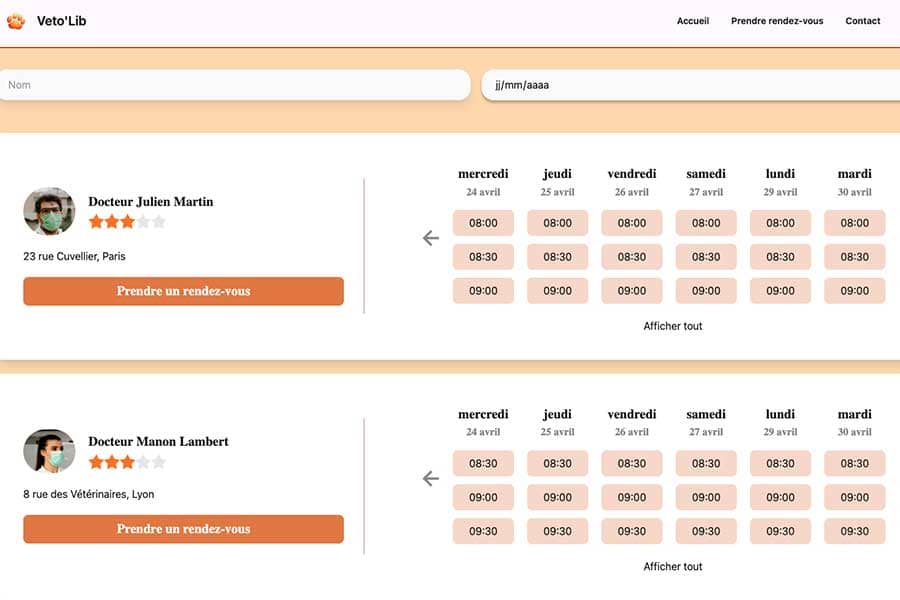
Task: Select the 08:00 slot for mercredi 24 avril with Julien Martin
Action: coord(483,222)
